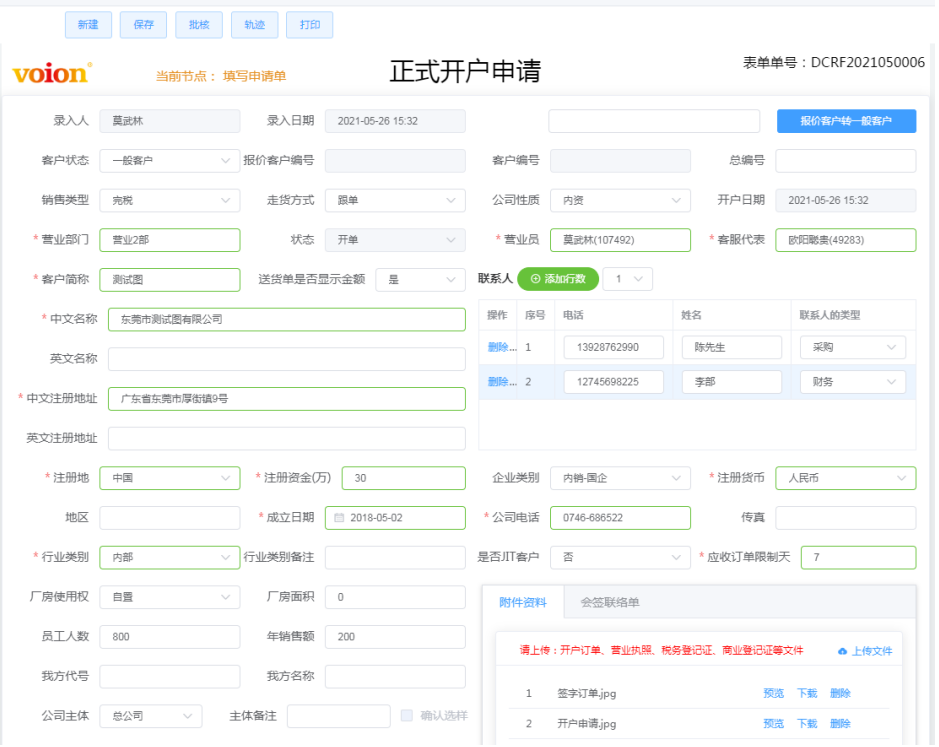Click the 客户简称 input field
Screen dimensions: 939x747
click(x=170, y=280)
